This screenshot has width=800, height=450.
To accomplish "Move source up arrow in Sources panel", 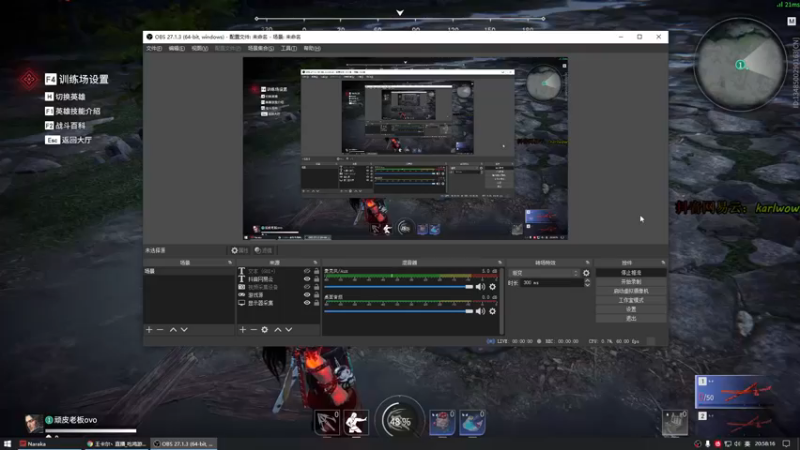I will 278,330.
